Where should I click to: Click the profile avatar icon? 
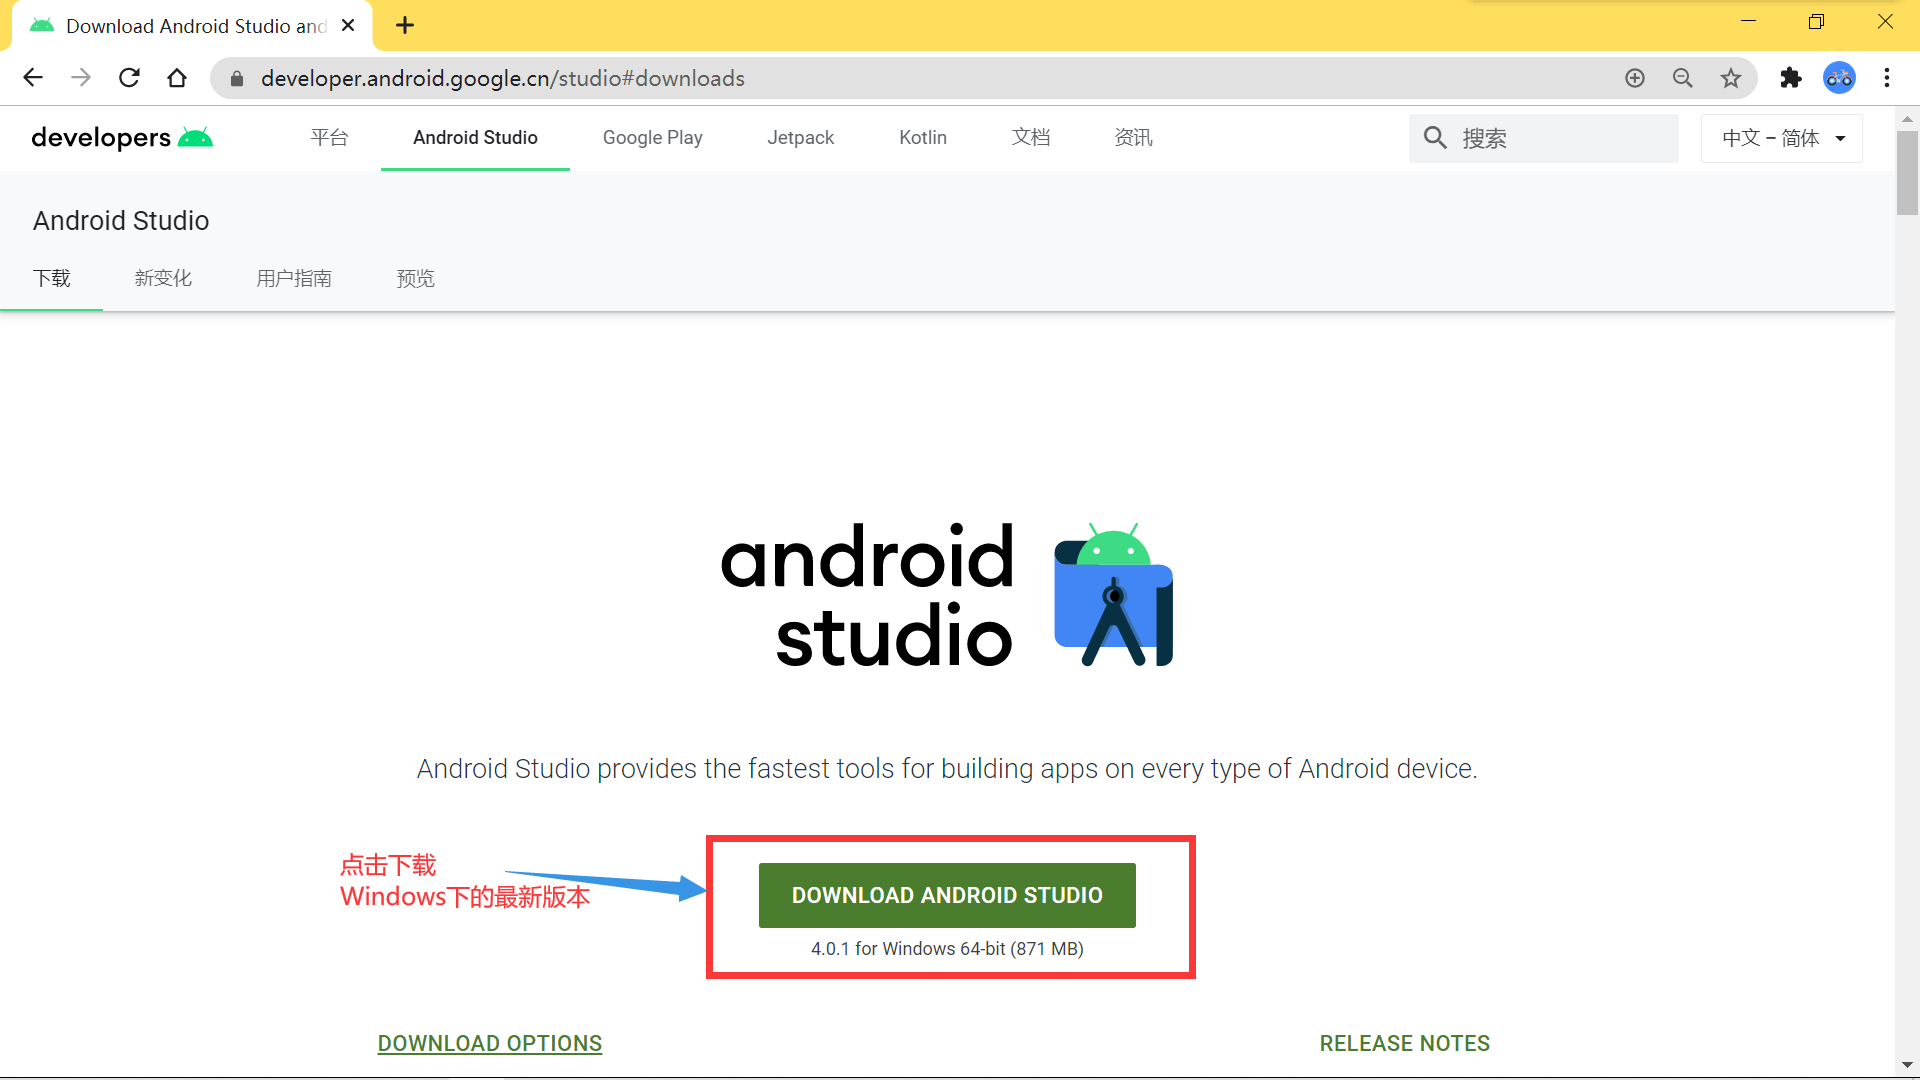(1839, 78)
